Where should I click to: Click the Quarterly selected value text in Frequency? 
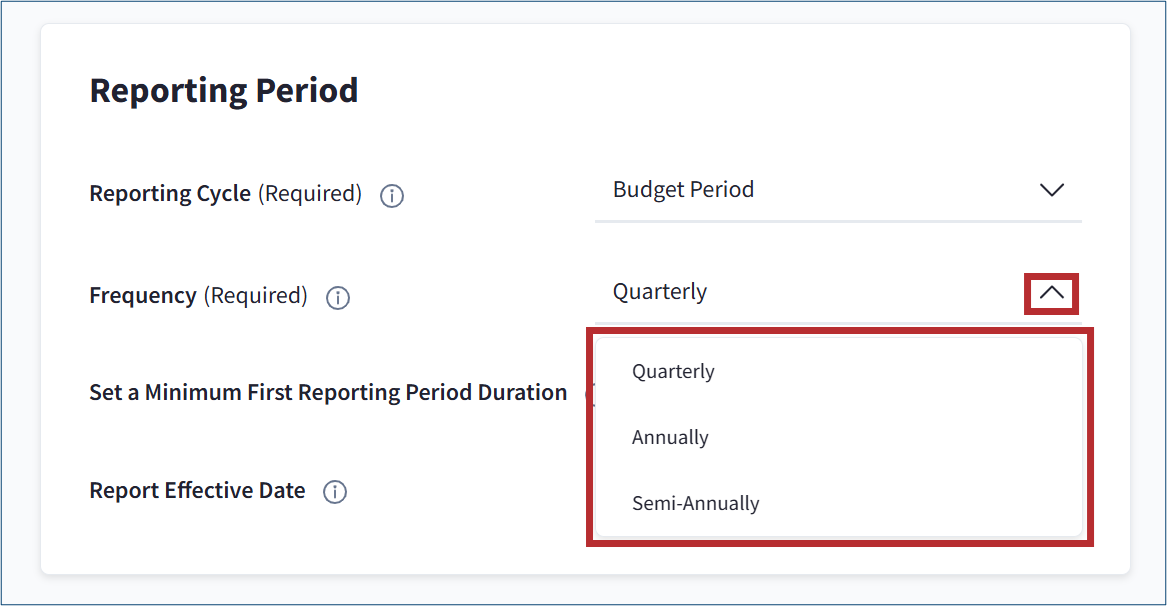(660, 292)
